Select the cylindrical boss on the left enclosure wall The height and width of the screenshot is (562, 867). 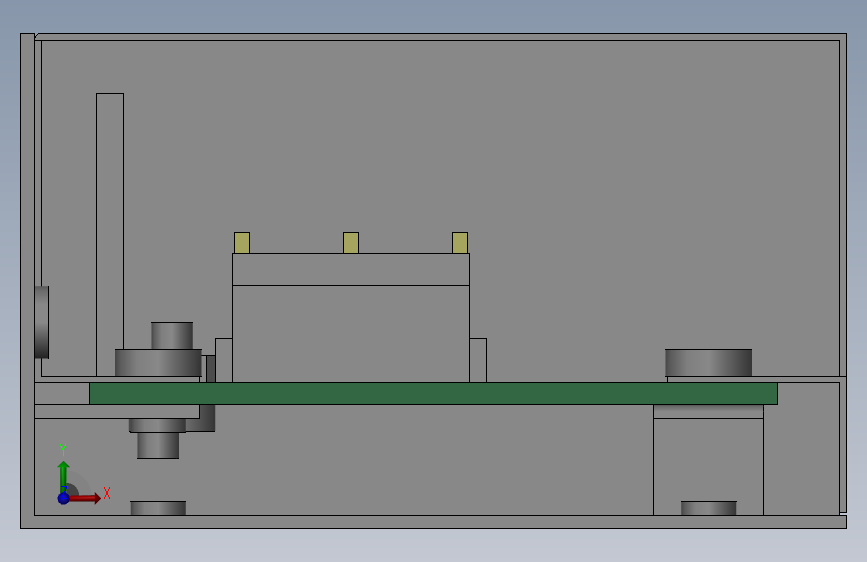point(42,322)
